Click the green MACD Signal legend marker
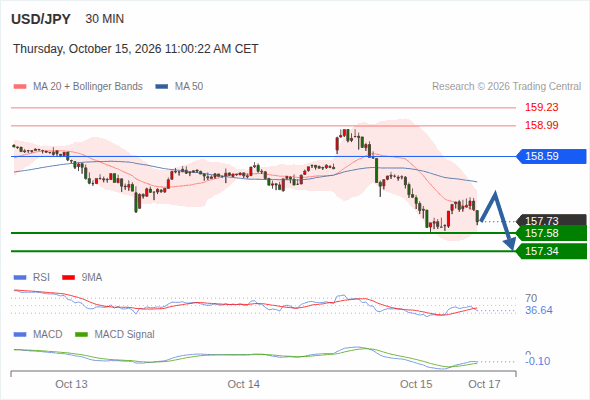Image resolution: width=590 pixels, height=400 pixels. (x=81, y=335)
